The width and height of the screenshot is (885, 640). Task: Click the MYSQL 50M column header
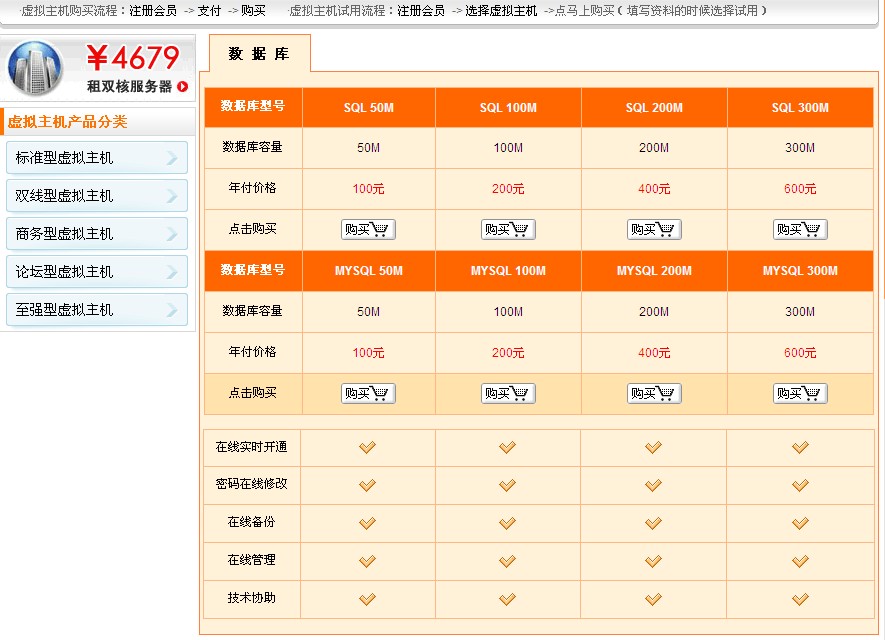369,271
